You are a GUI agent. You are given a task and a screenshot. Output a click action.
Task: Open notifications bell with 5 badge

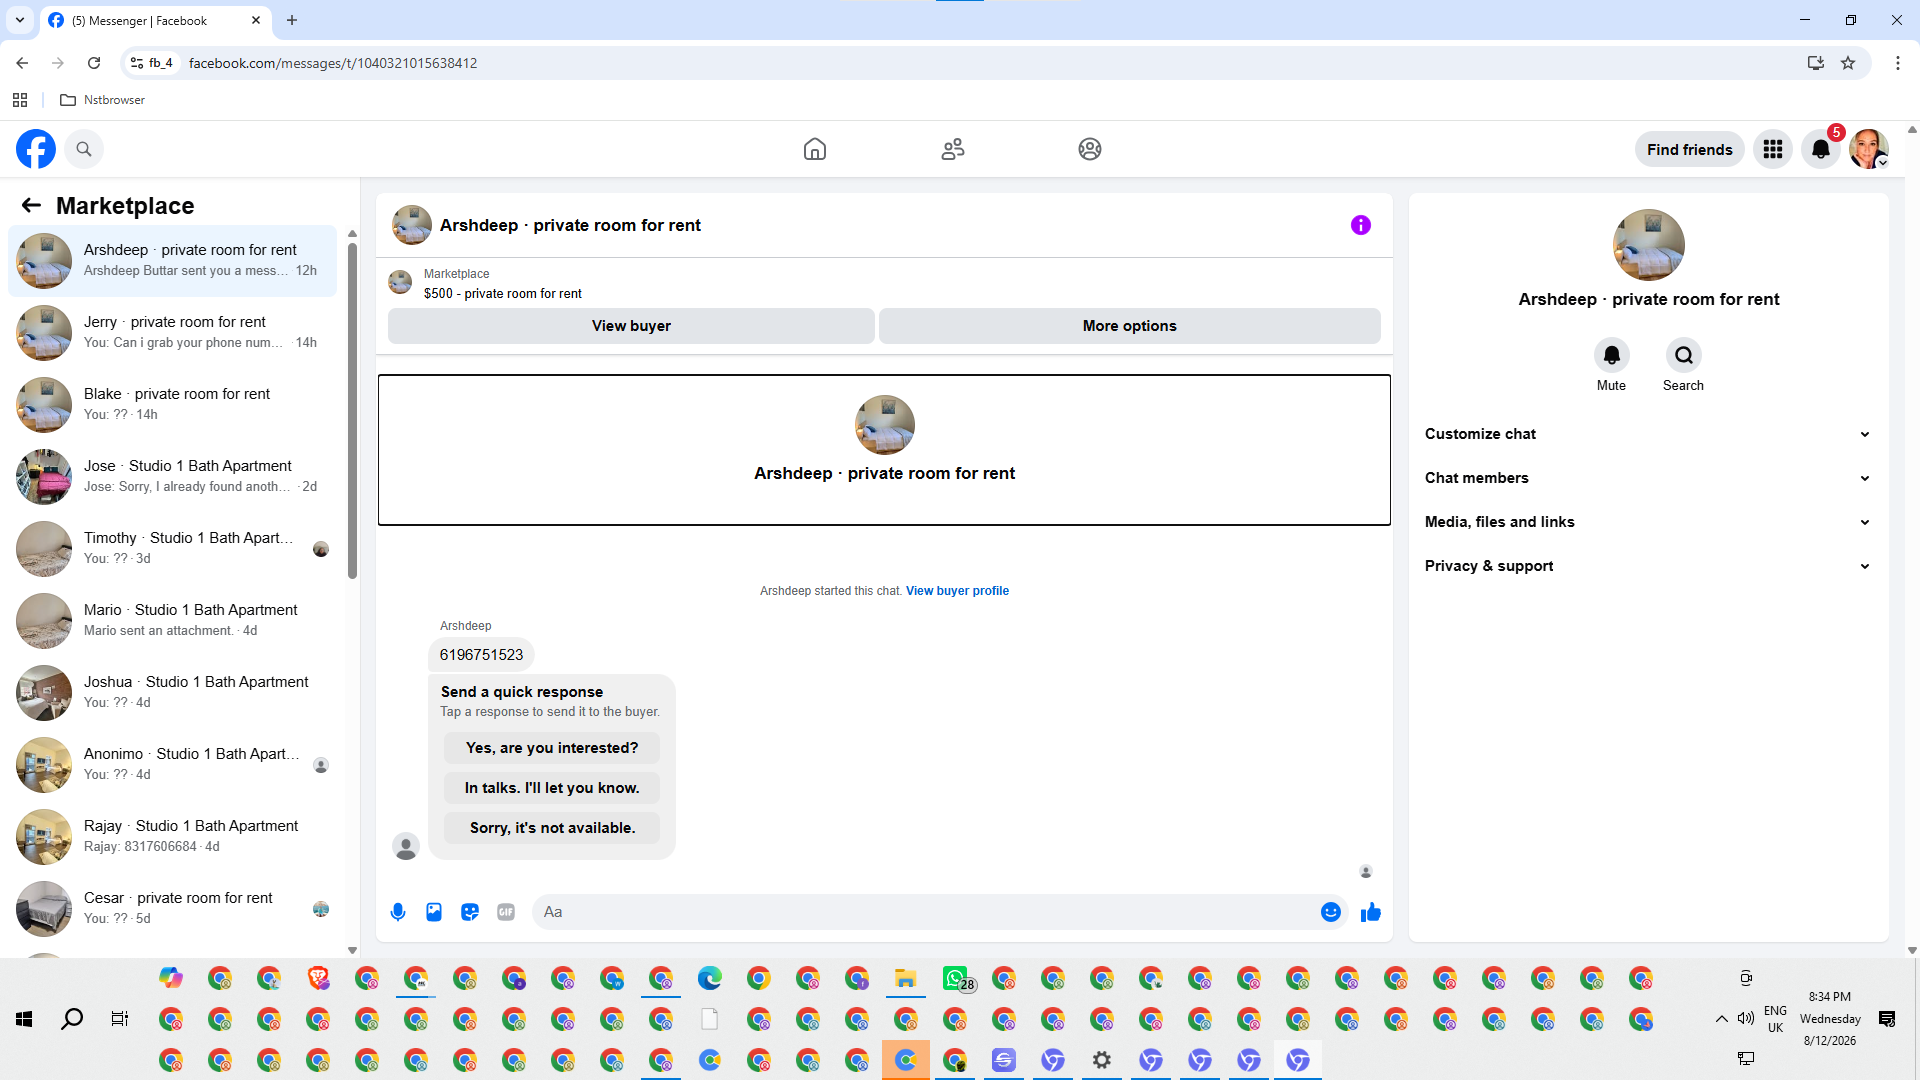pos(1821,149)
